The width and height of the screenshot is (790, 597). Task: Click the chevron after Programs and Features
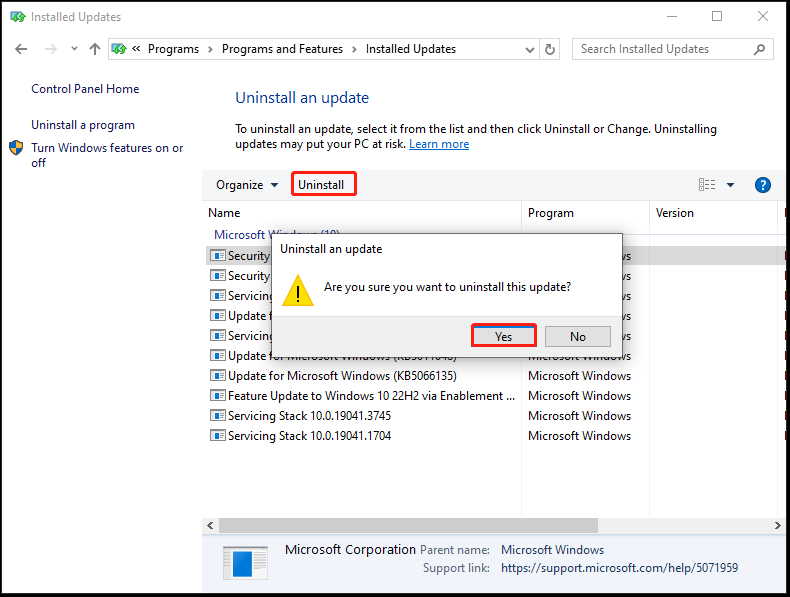[354, 49]
